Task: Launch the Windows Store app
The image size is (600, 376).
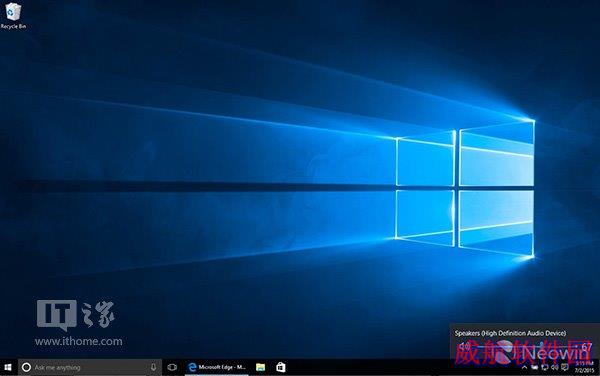Action: click(281, 368)
